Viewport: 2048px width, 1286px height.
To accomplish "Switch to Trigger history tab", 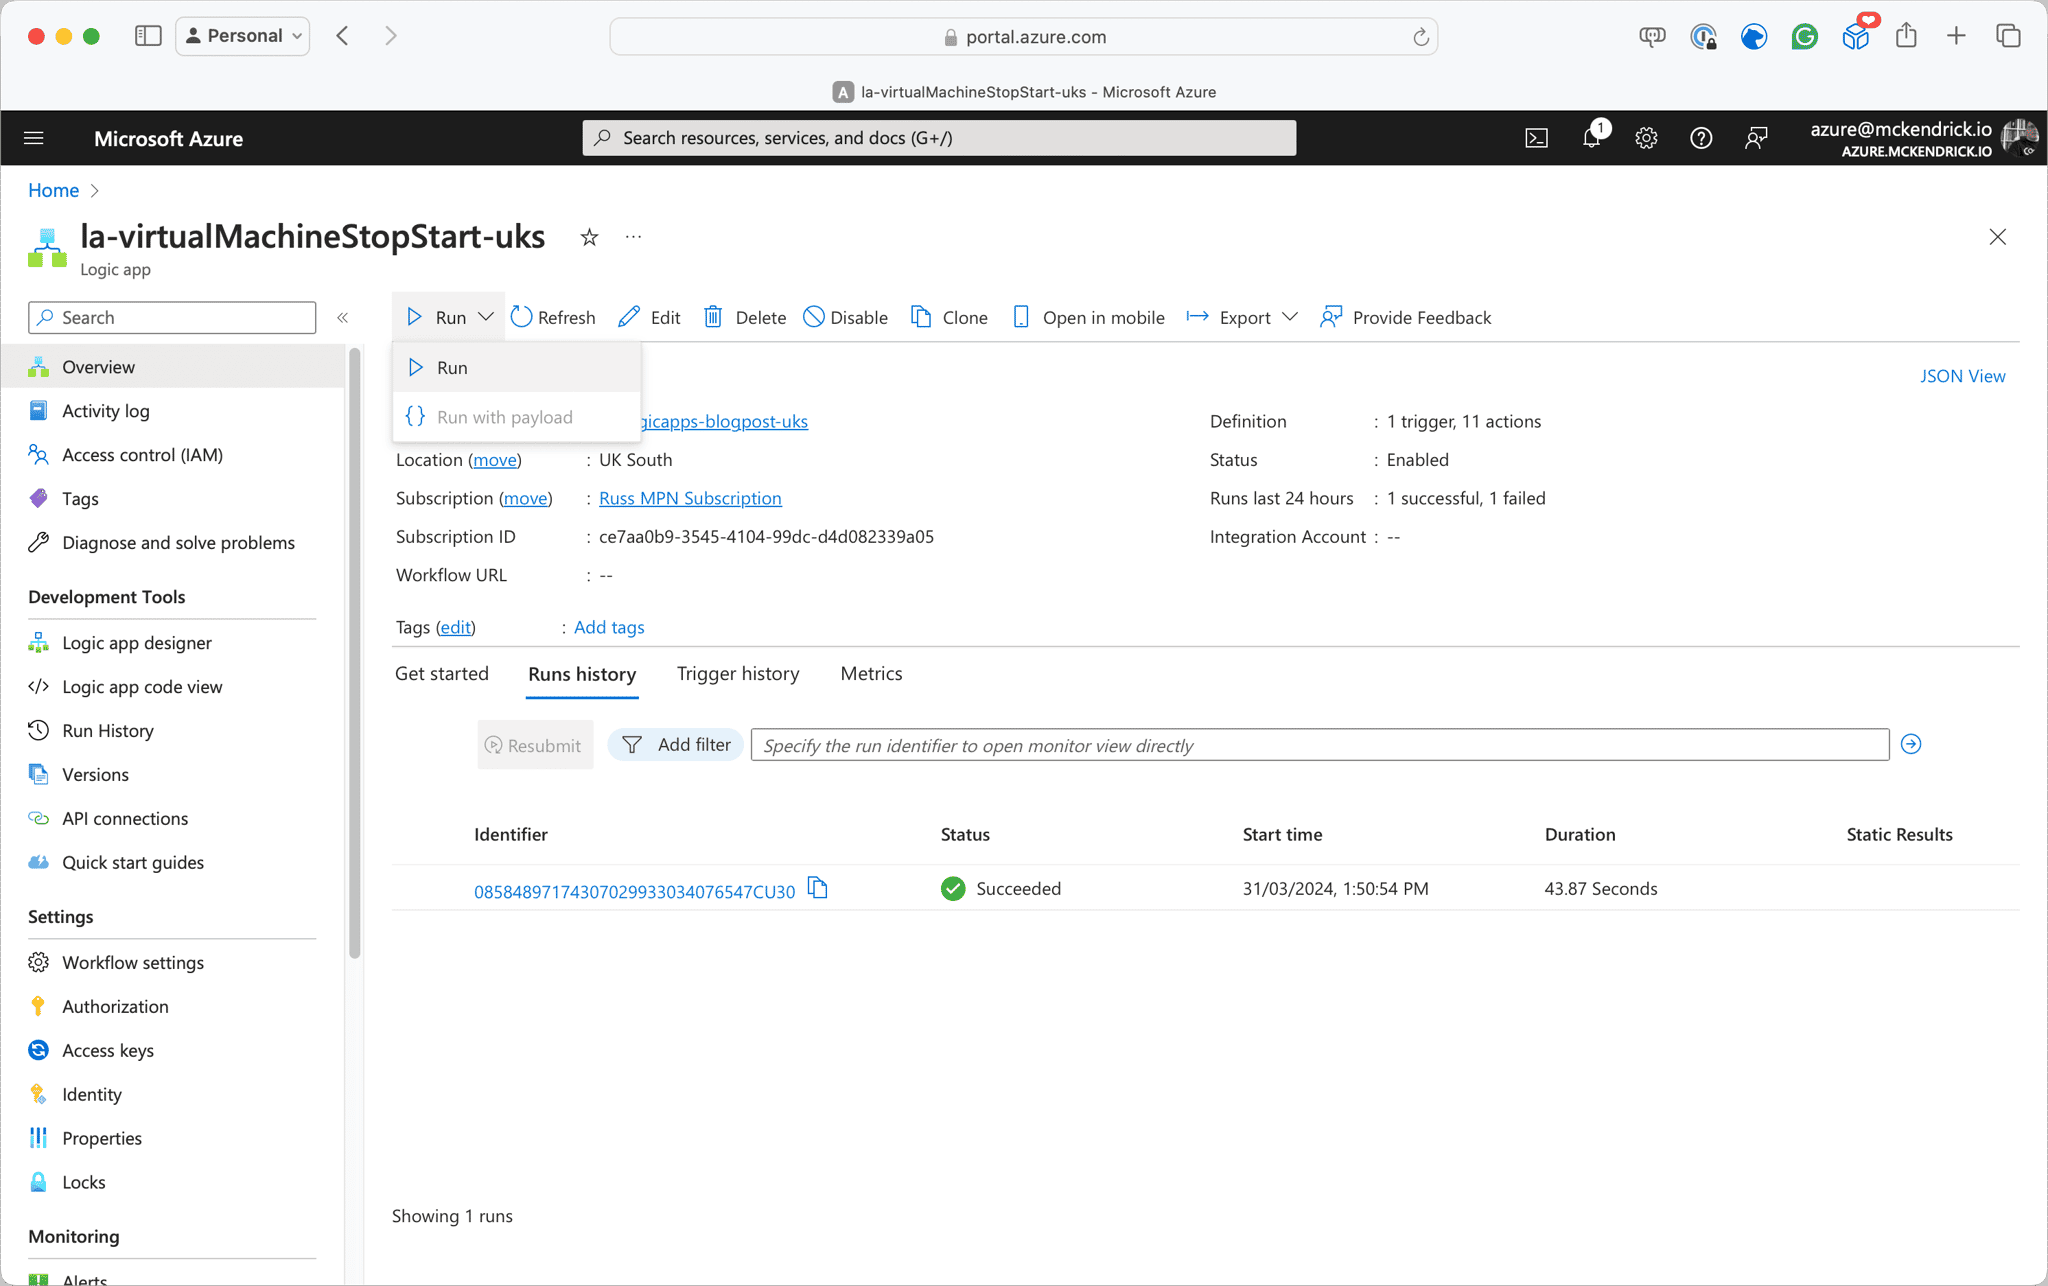I will 737,673.
